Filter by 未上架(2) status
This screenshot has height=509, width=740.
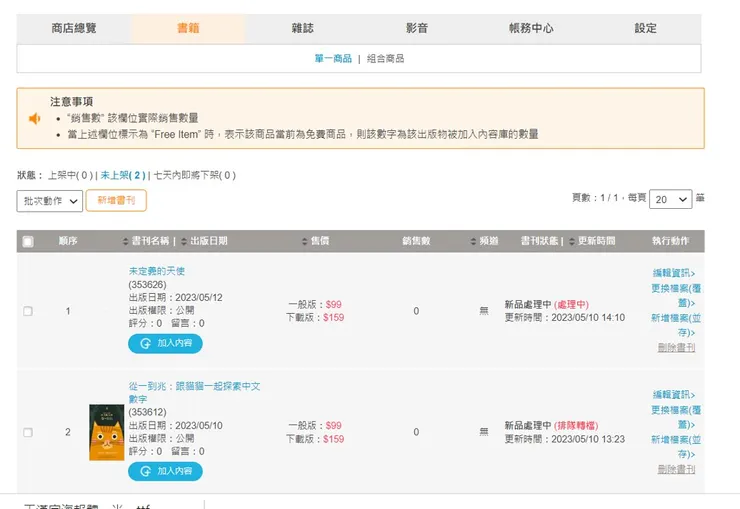tap(123, 175)
